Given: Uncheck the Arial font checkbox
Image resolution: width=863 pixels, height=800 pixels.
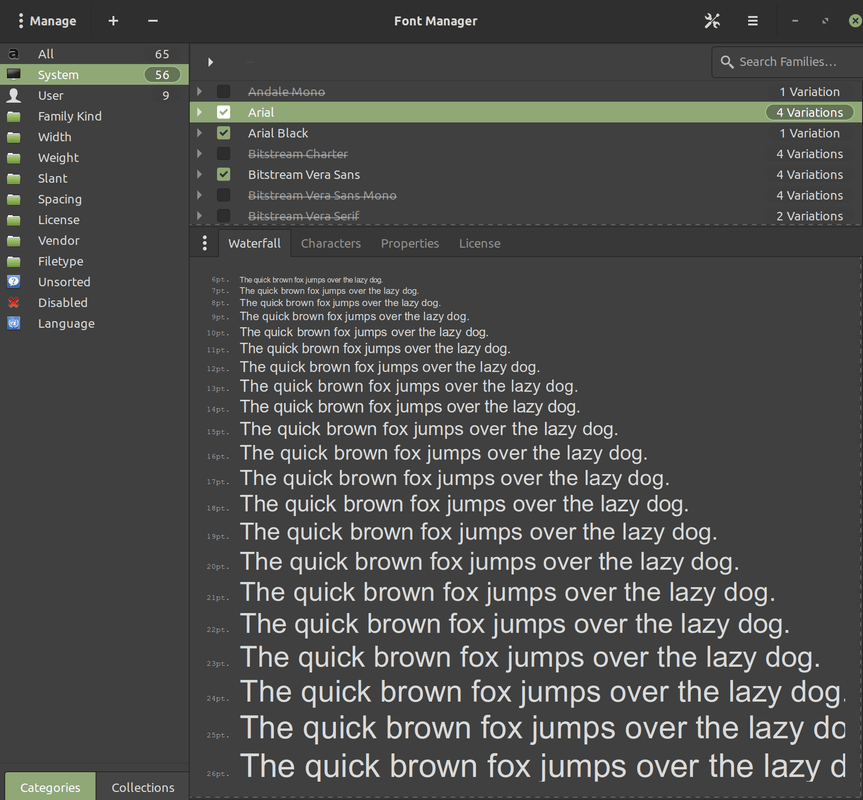Looking at the screenshot, I should click(222, 112).
